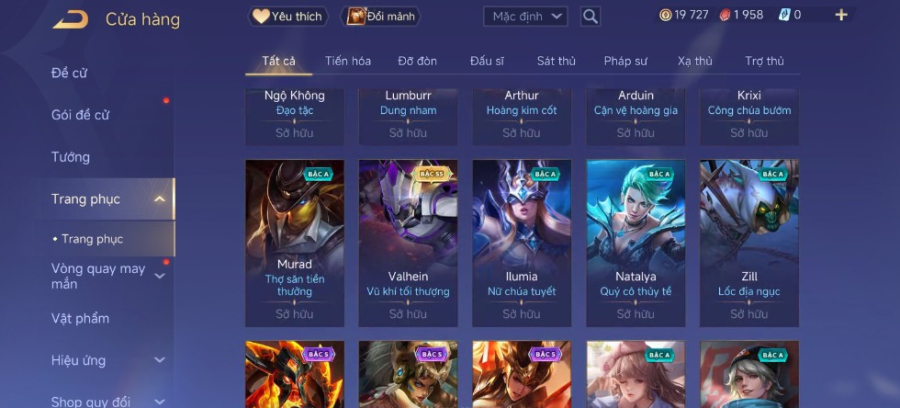Screen dimensions: 900x408
Task: Open the Mặc định sort dropdown
Action: click(x=525, y=17)
